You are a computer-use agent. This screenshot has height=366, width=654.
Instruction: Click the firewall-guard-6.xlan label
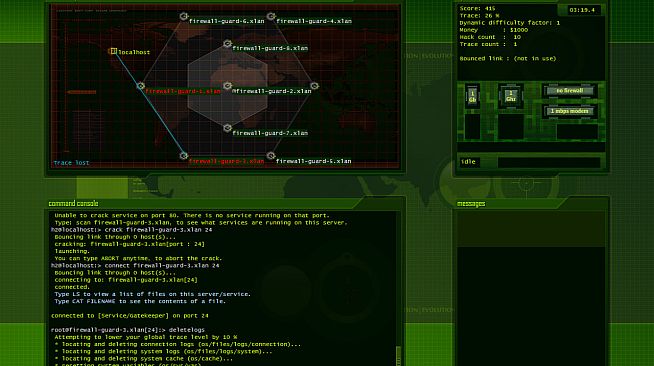point(226,21)
